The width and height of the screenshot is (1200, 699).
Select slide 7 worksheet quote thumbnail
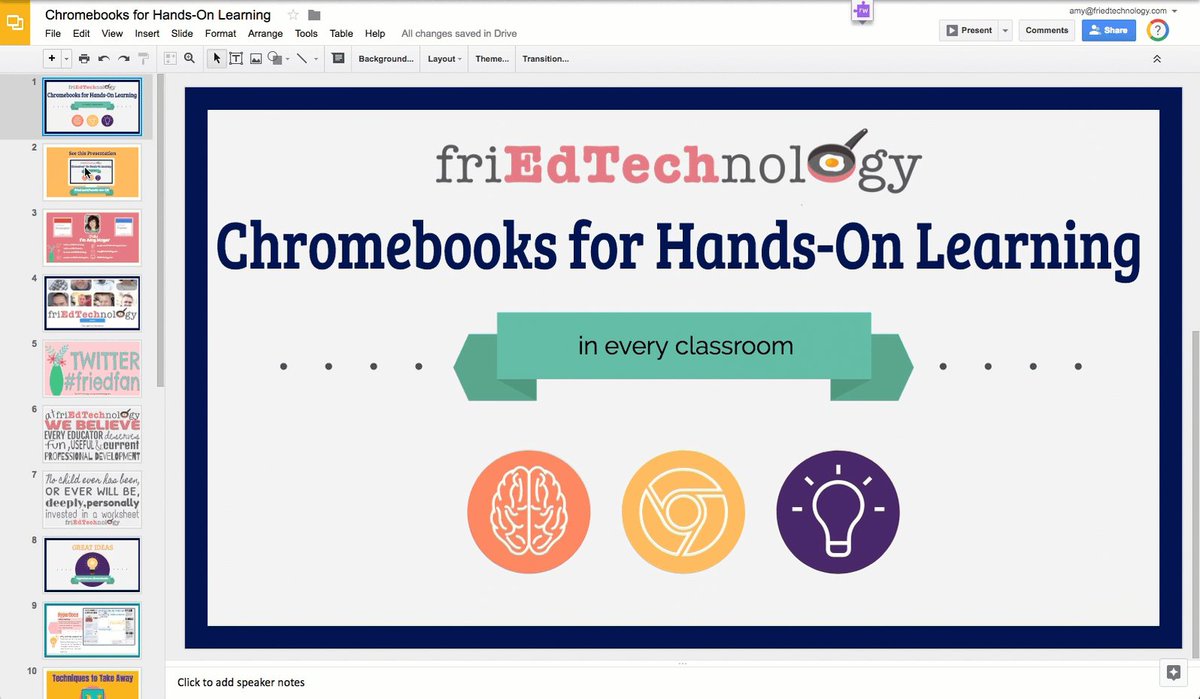coord(92,500)
